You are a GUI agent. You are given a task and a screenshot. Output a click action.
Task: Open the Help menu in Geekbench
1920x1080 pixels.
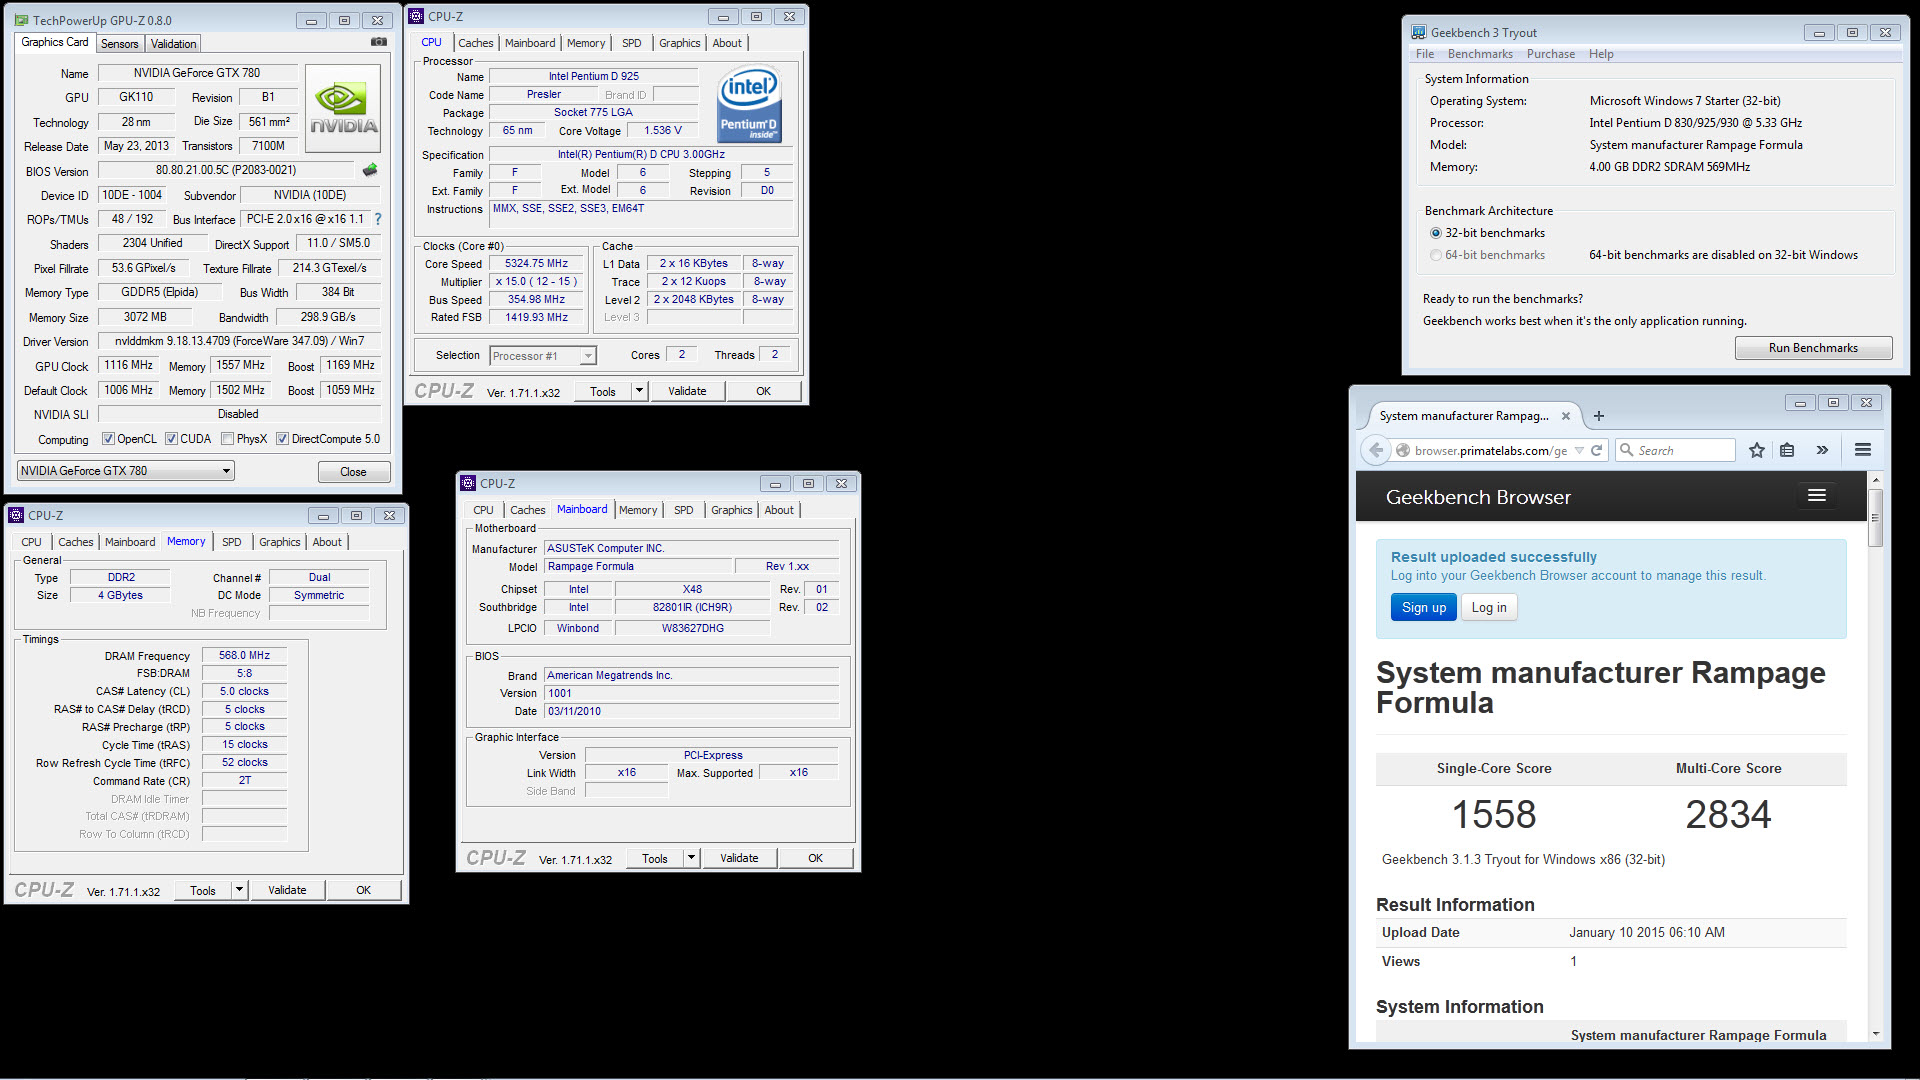[1601, 54]
